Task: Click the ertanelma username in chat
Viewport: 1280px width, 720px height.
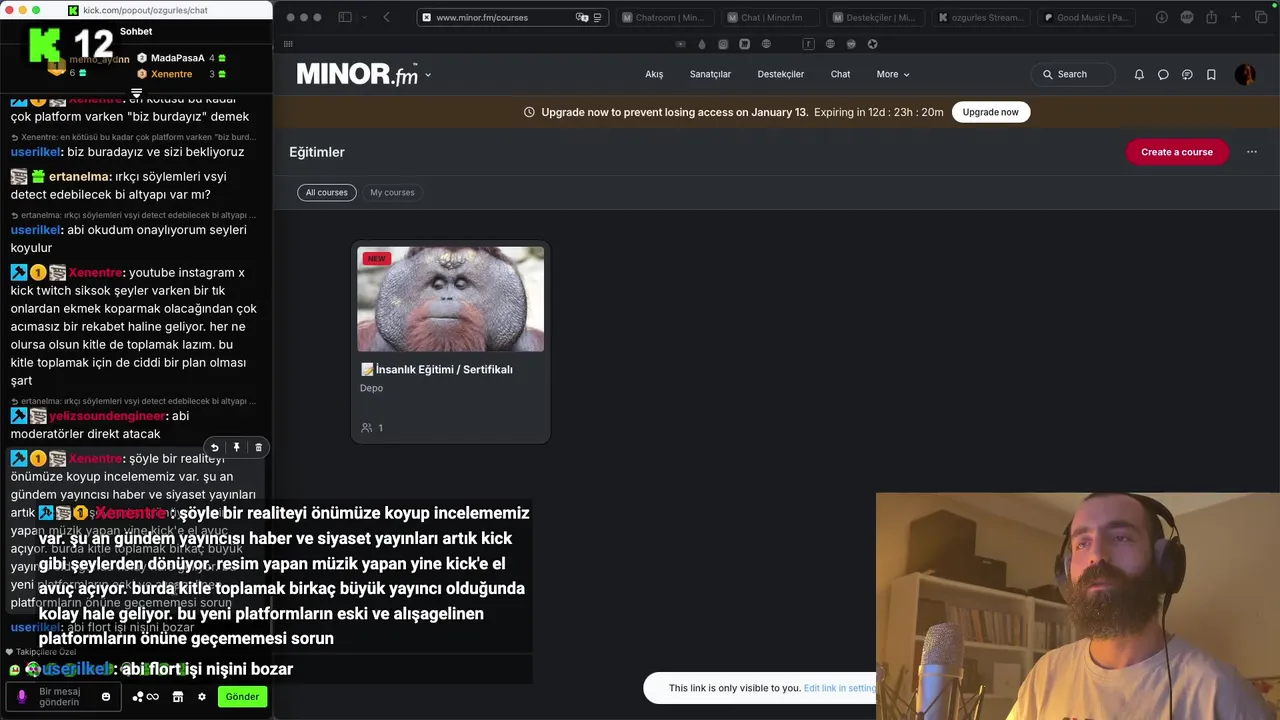Action: 80,176
